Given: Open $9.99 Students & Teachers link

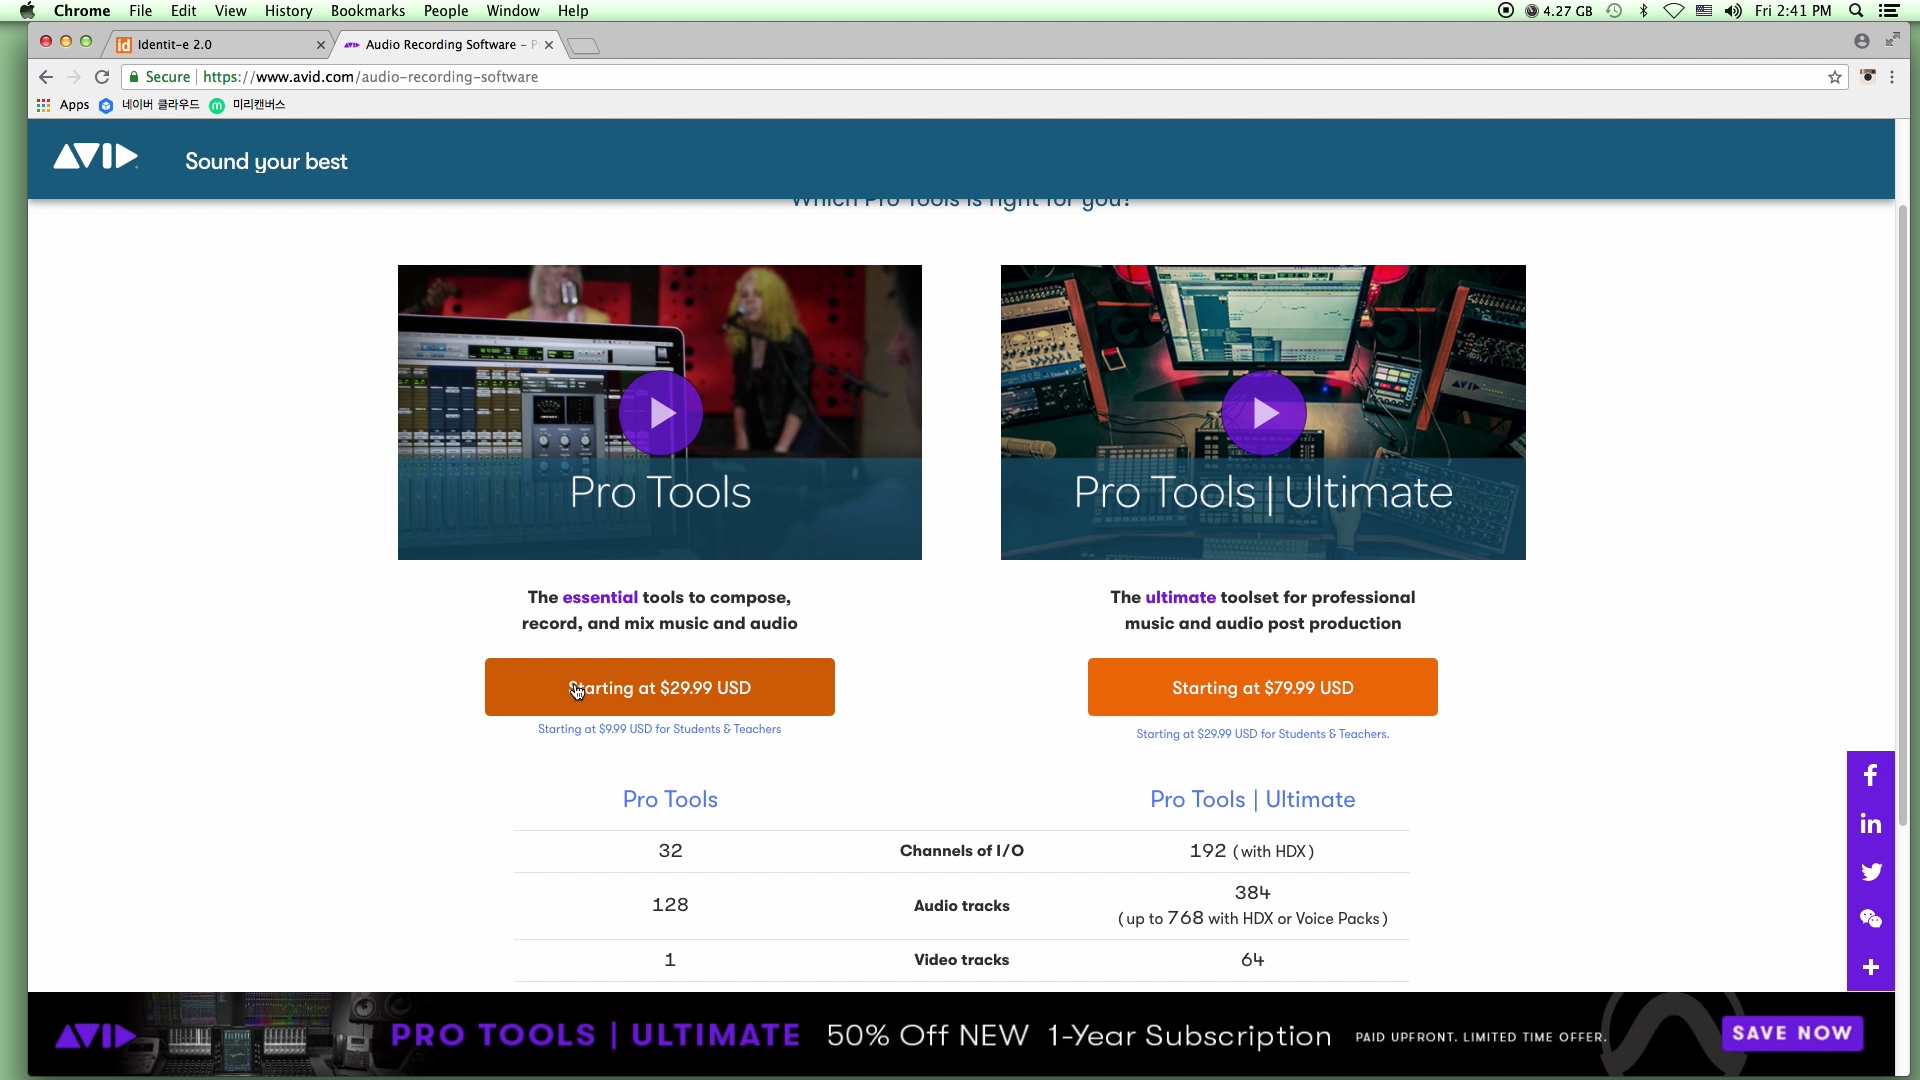Looking at the screenshot, I should (x=659, y=729).
